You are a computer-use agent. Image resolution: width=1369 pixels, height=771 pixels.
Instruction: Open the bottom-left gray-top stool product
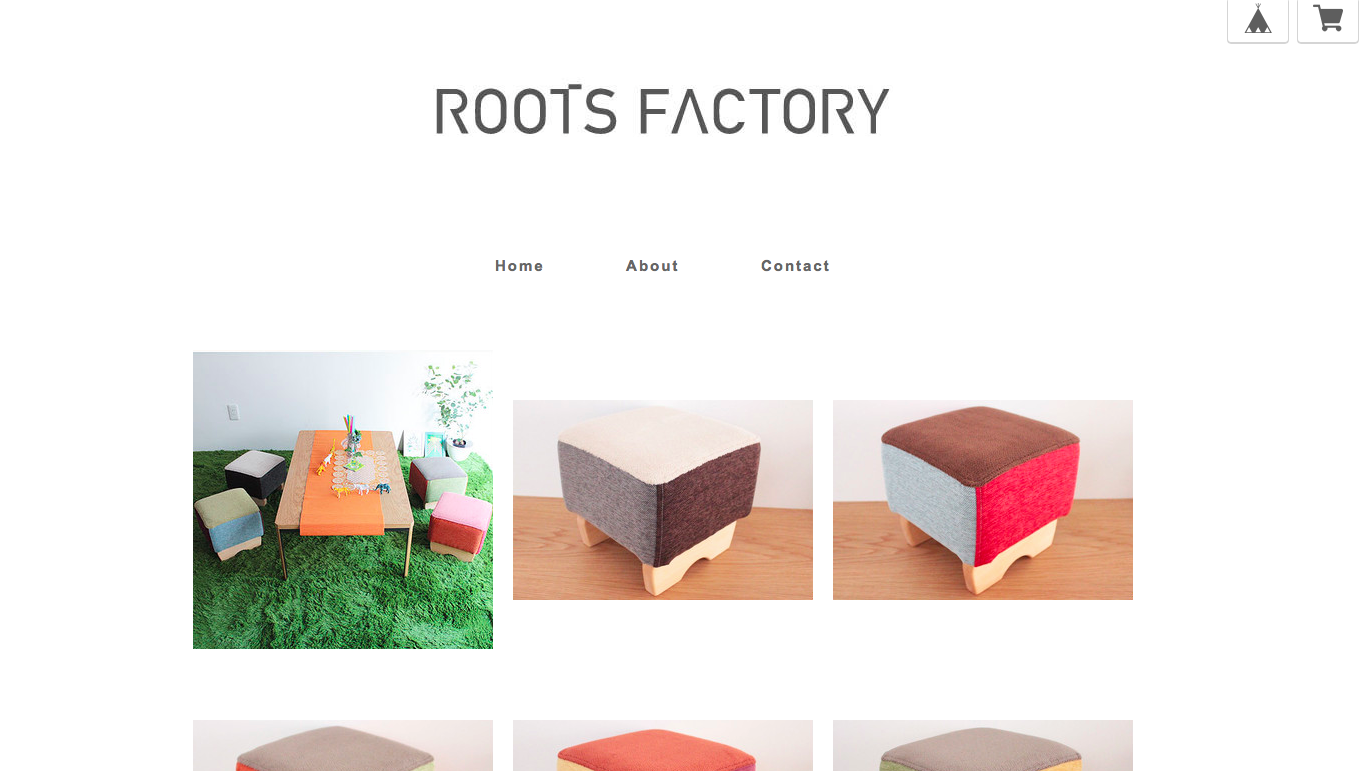[343, 745]
